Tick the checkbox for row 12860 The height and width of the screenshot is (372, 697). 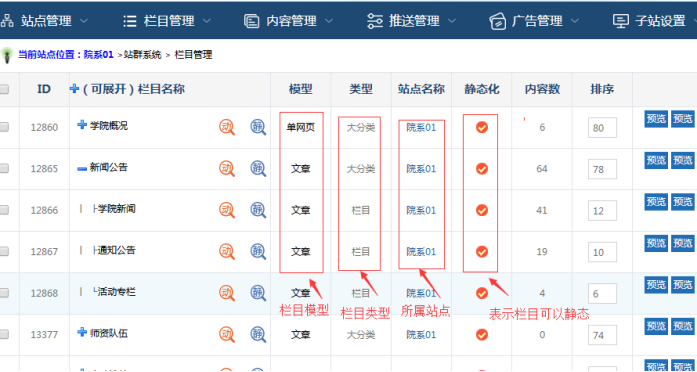click(4, 127)
